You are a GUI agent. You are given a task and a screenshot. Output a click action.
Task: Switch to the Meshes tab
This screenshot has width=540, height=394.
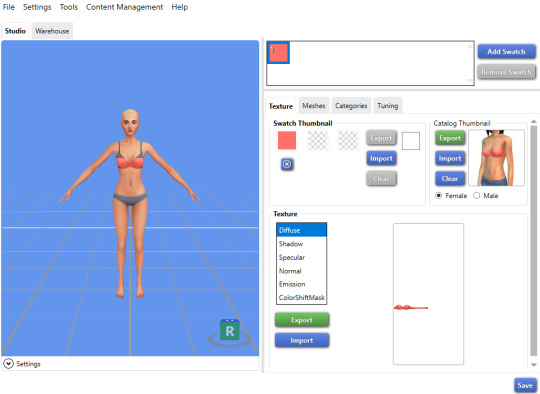click(313, 106)
